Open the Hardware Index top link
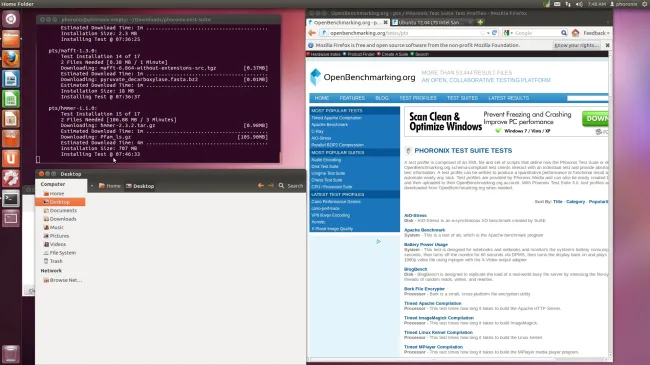 [x=323, y=54]
